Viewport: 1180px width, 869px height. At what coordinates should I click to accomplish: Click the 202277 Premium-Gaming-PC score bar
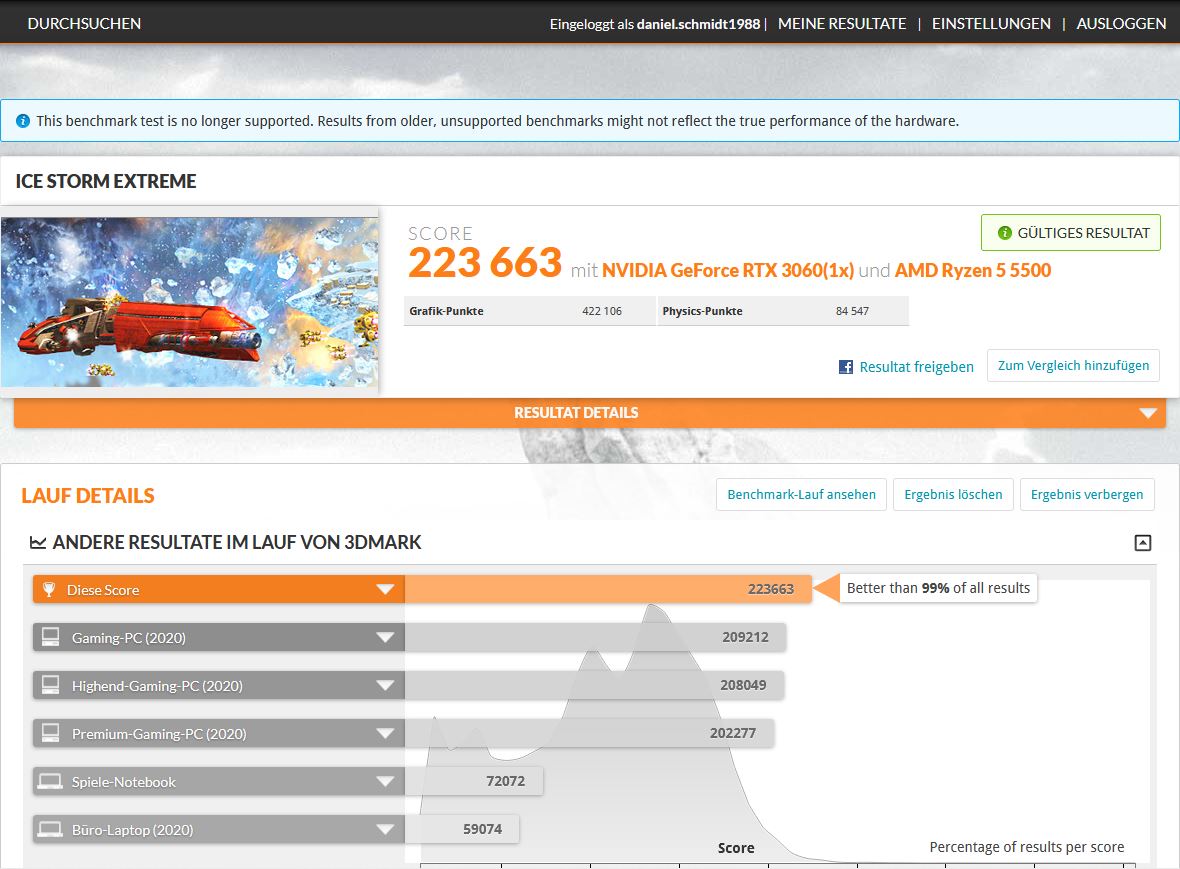(x=589, y=734)
